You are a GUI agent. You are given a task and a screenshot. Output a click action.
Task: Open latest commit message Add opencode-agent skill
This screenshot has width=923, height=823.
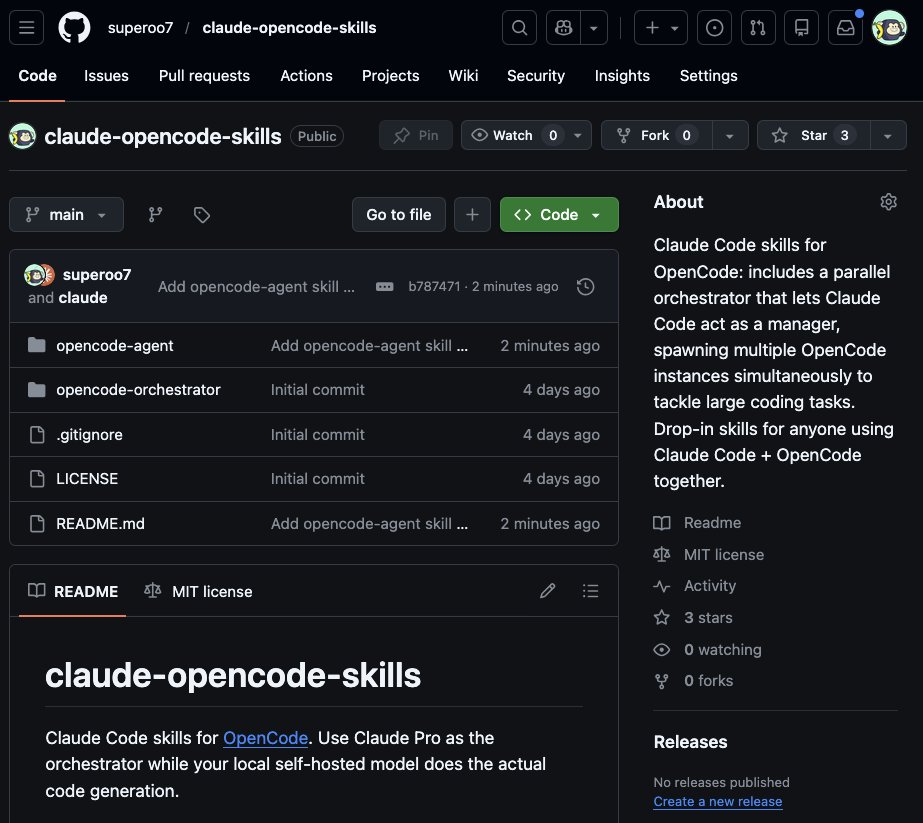coord(256,287)
